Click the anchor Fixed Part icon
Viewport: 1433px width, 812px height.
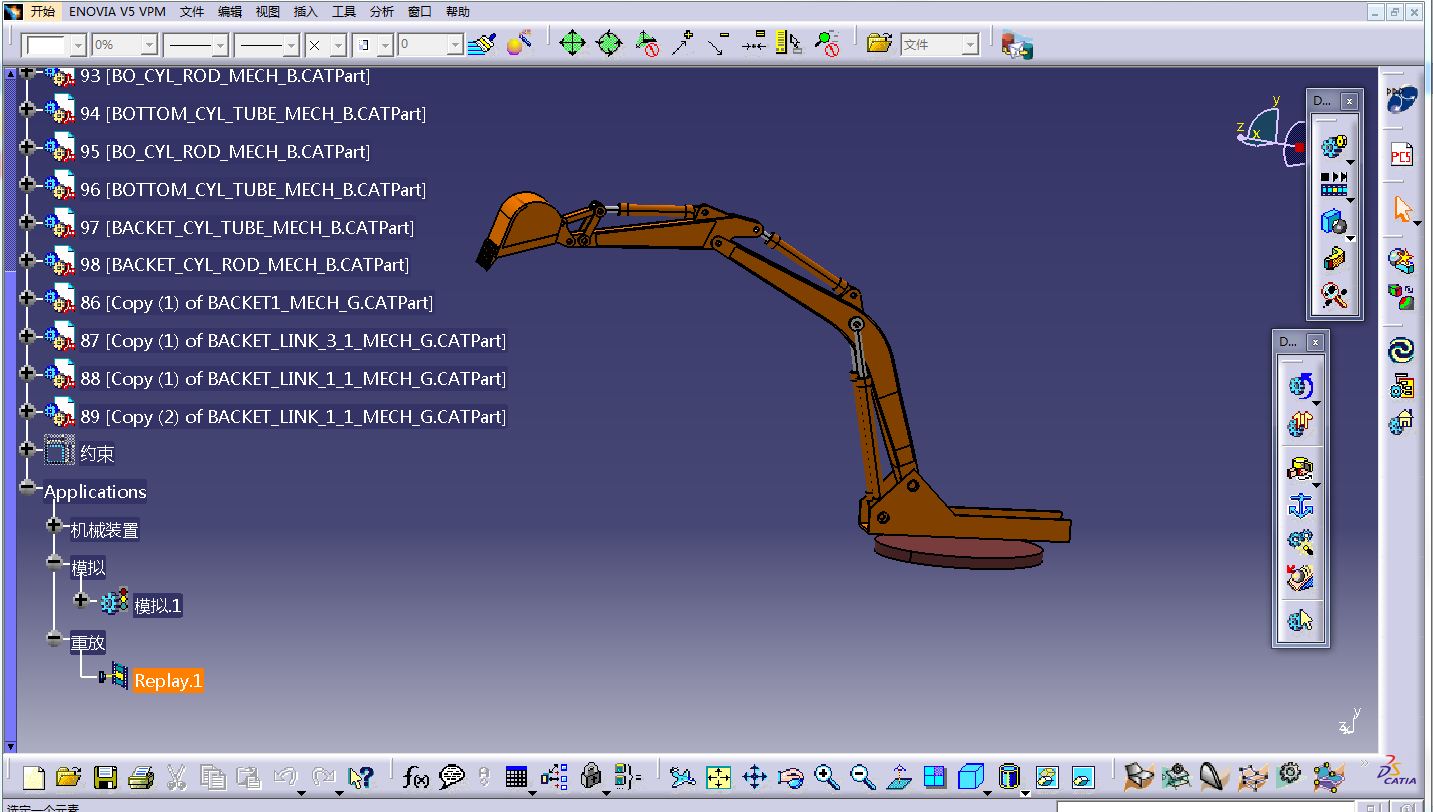click(x=1300, y=507)
